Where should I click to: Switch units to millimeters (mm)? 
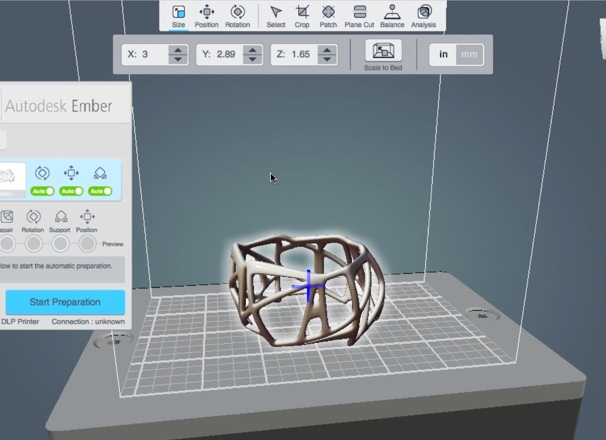(x=470, y=55)
